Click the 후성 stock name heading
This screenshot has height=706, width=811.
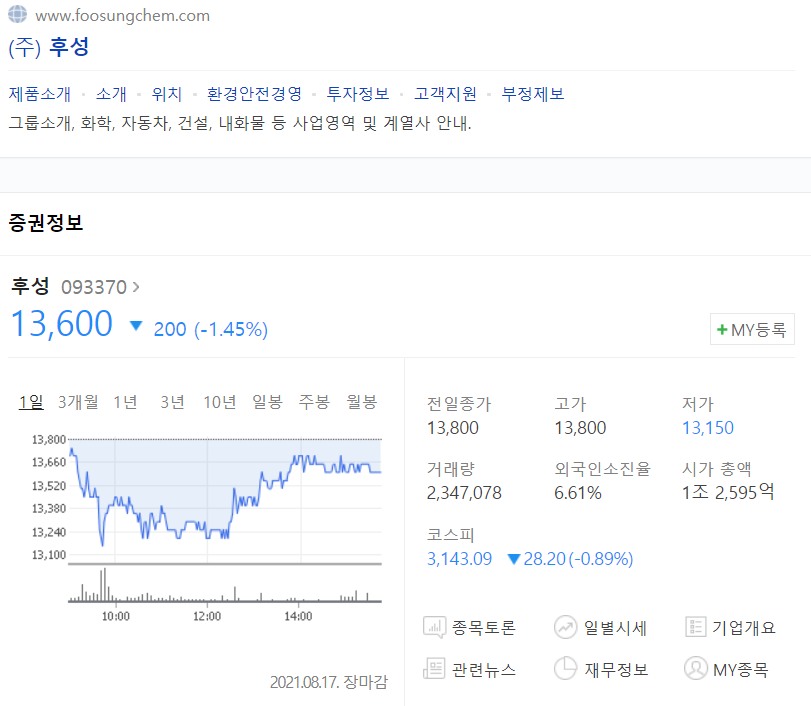30,286
